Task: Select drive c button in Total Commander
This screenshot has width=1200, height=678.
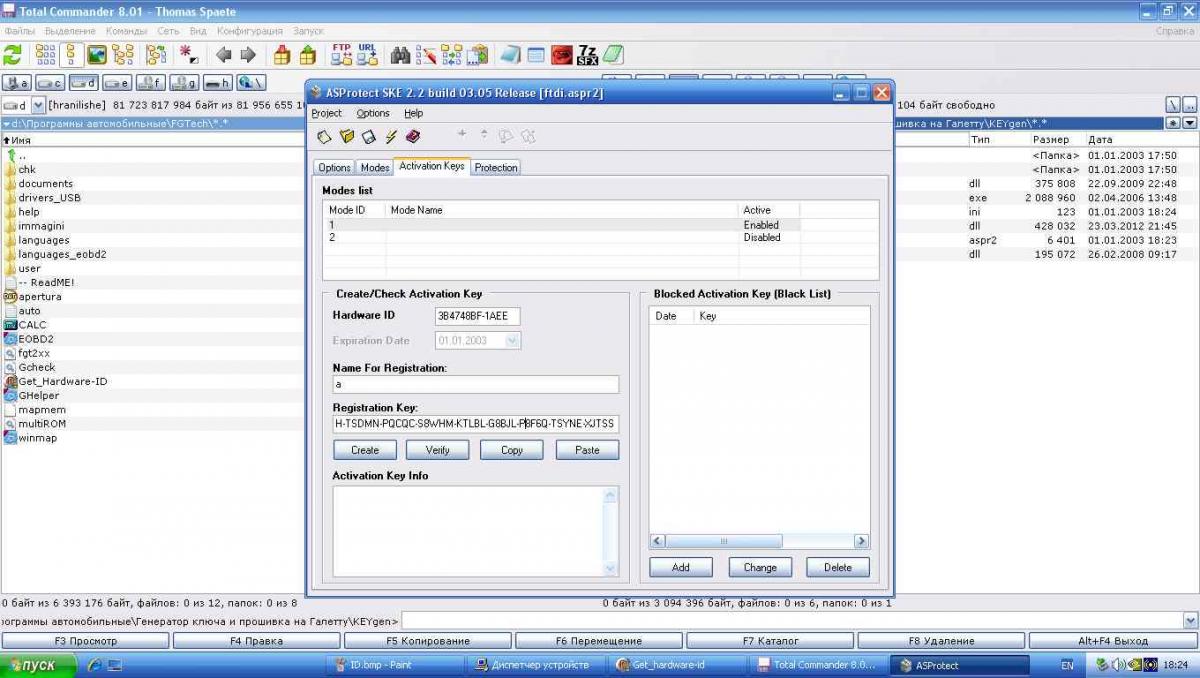Action: pos(51,83)
